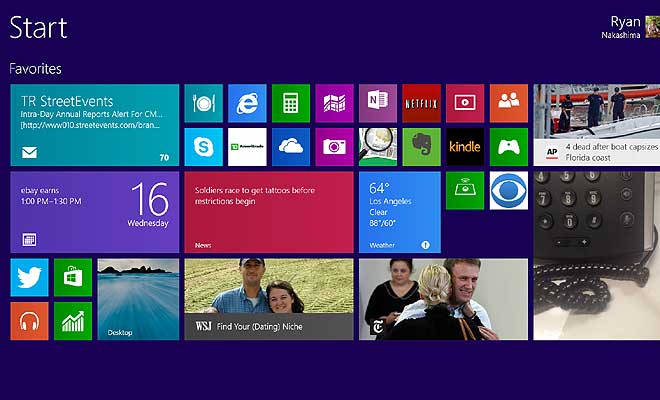Launch Skype from the Start screen

coord(204,147)
